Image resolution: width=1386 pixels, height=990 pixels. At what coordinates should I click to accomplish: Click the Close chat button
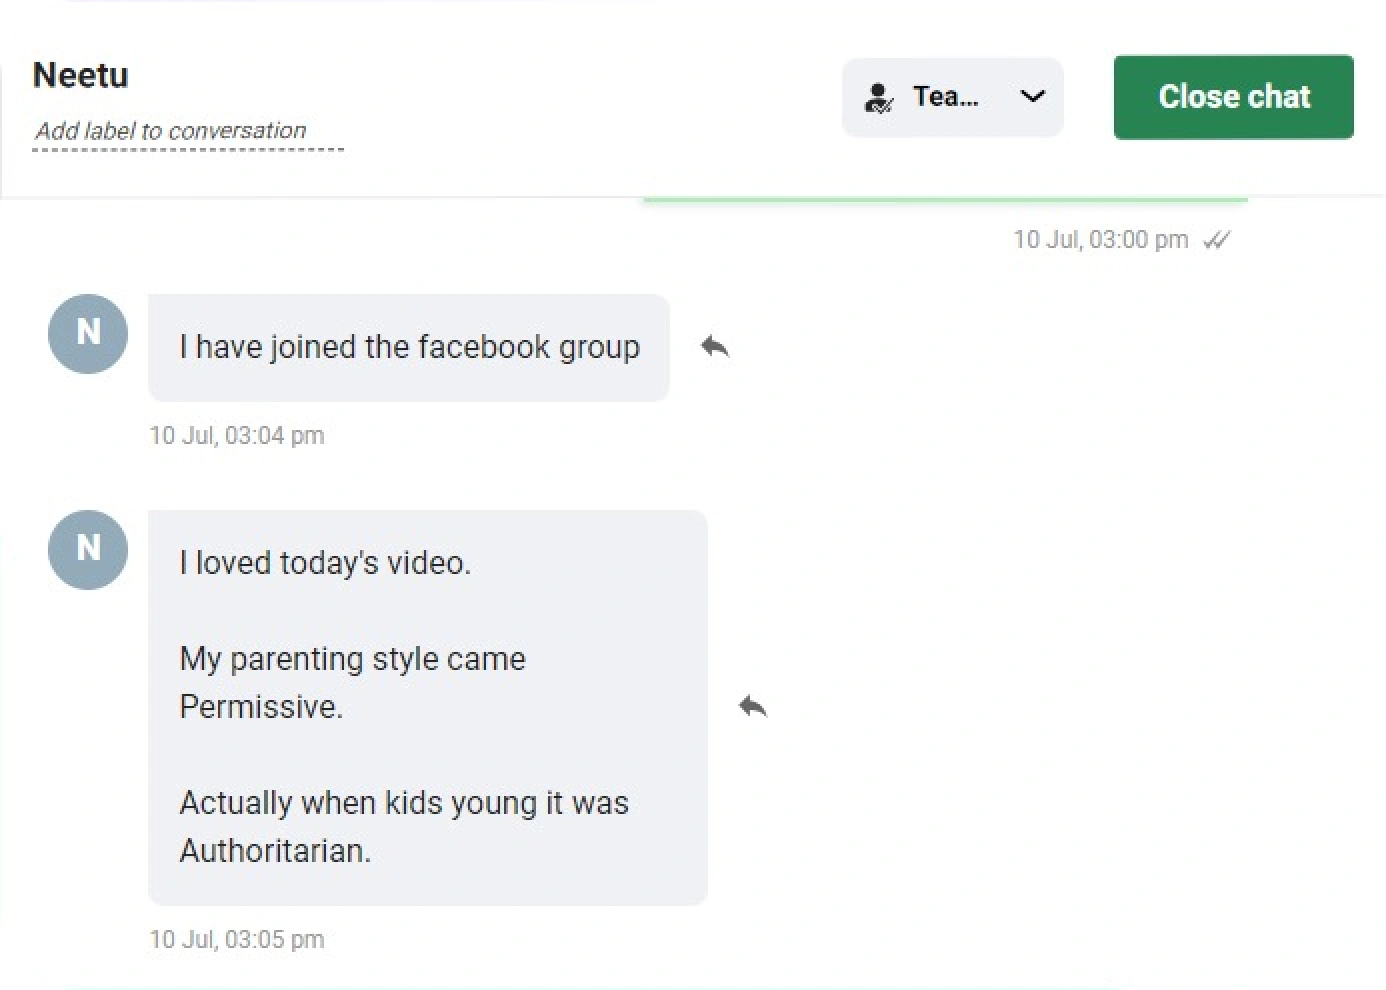(1233, 97)
